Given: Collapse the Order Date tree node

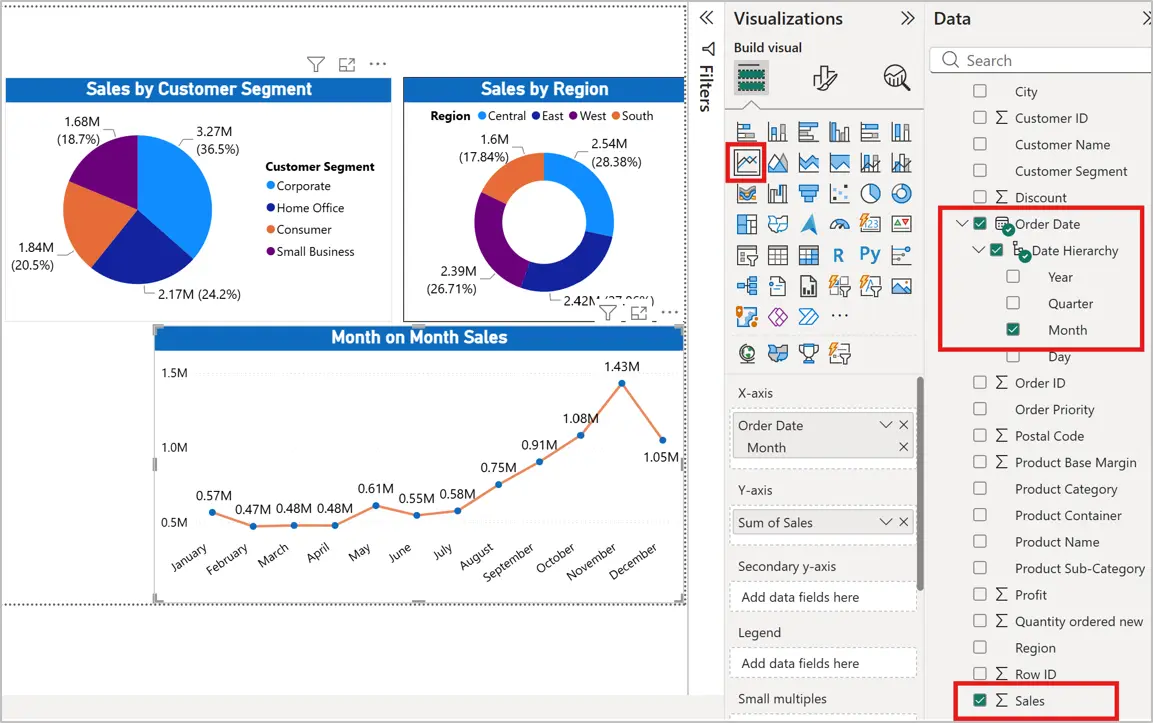Looking at the screenshot, I should (962, 224).
